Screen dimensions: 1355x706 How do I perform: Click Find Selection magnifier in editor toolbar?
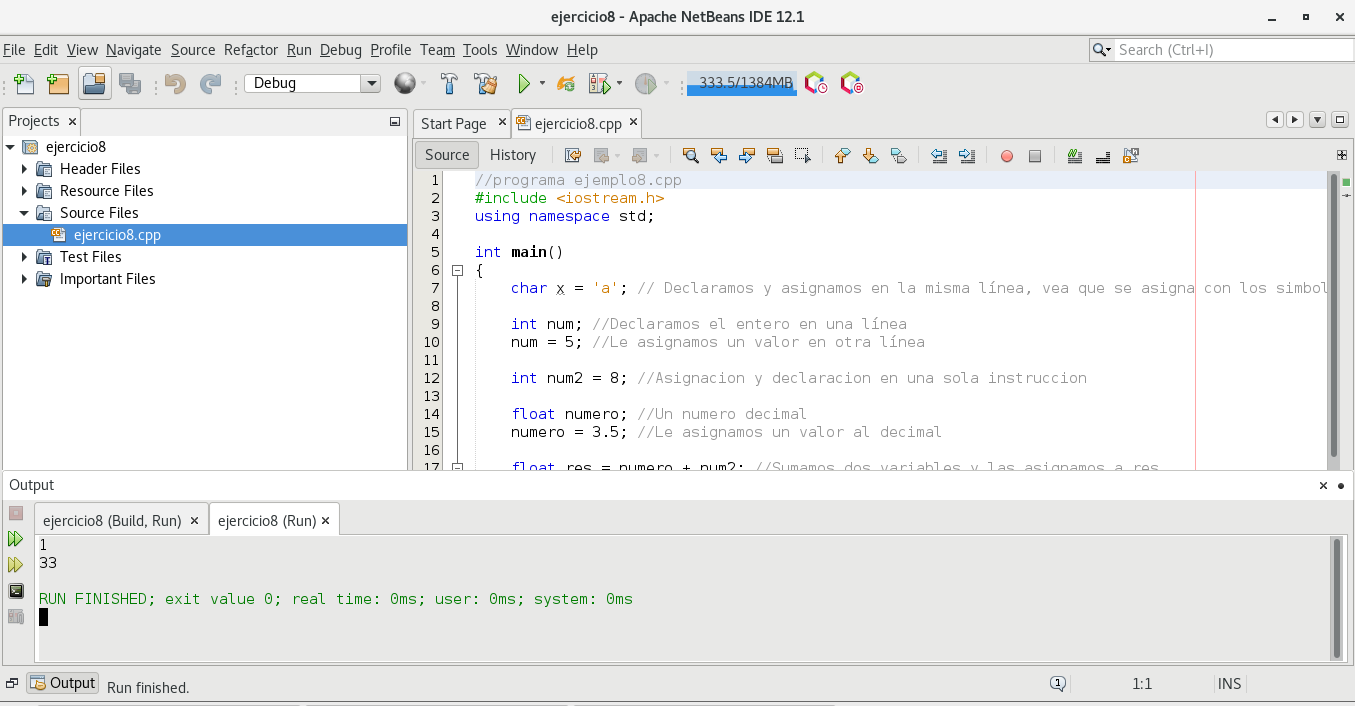pos(690,155)
